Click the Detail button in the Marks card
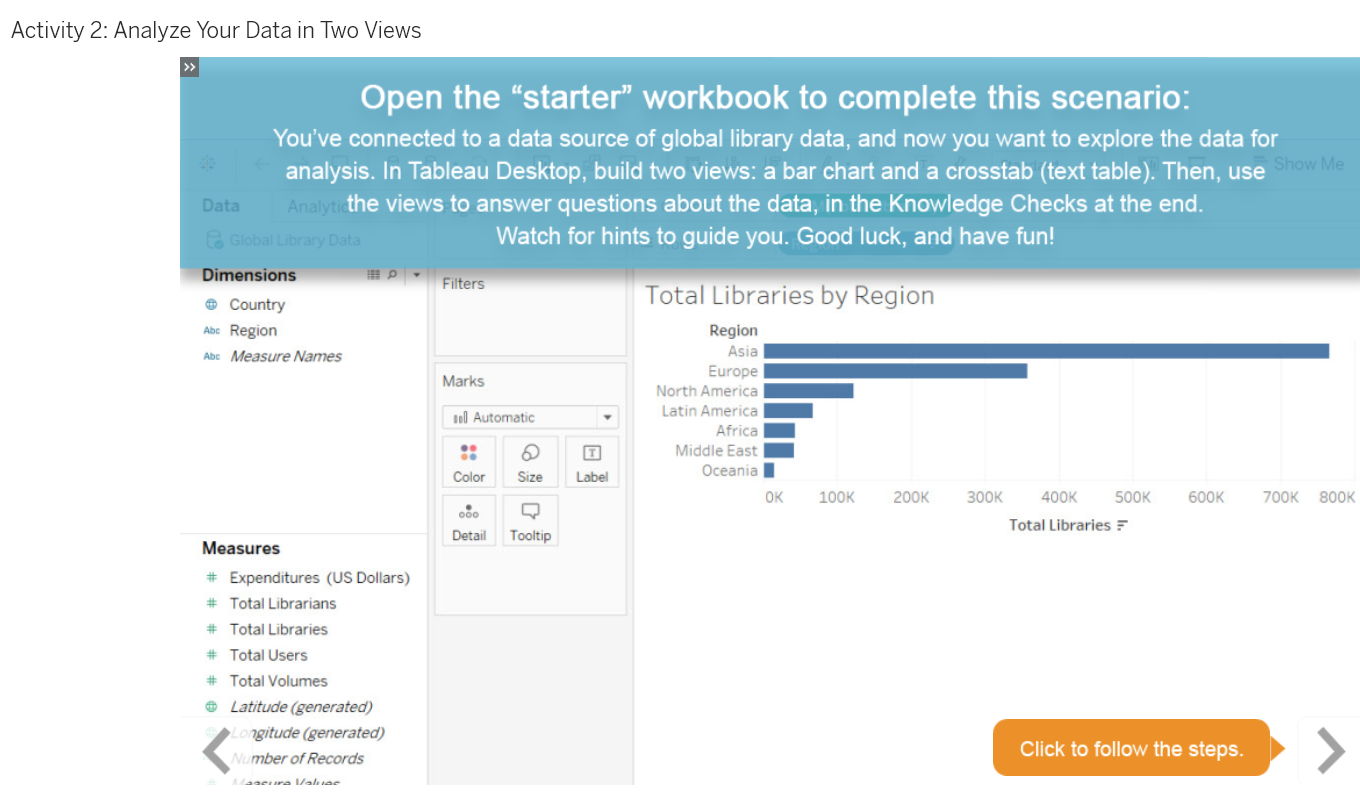The height and width of the screenshot is (797, 1360). pyautogui.click(x=468, y=520)
